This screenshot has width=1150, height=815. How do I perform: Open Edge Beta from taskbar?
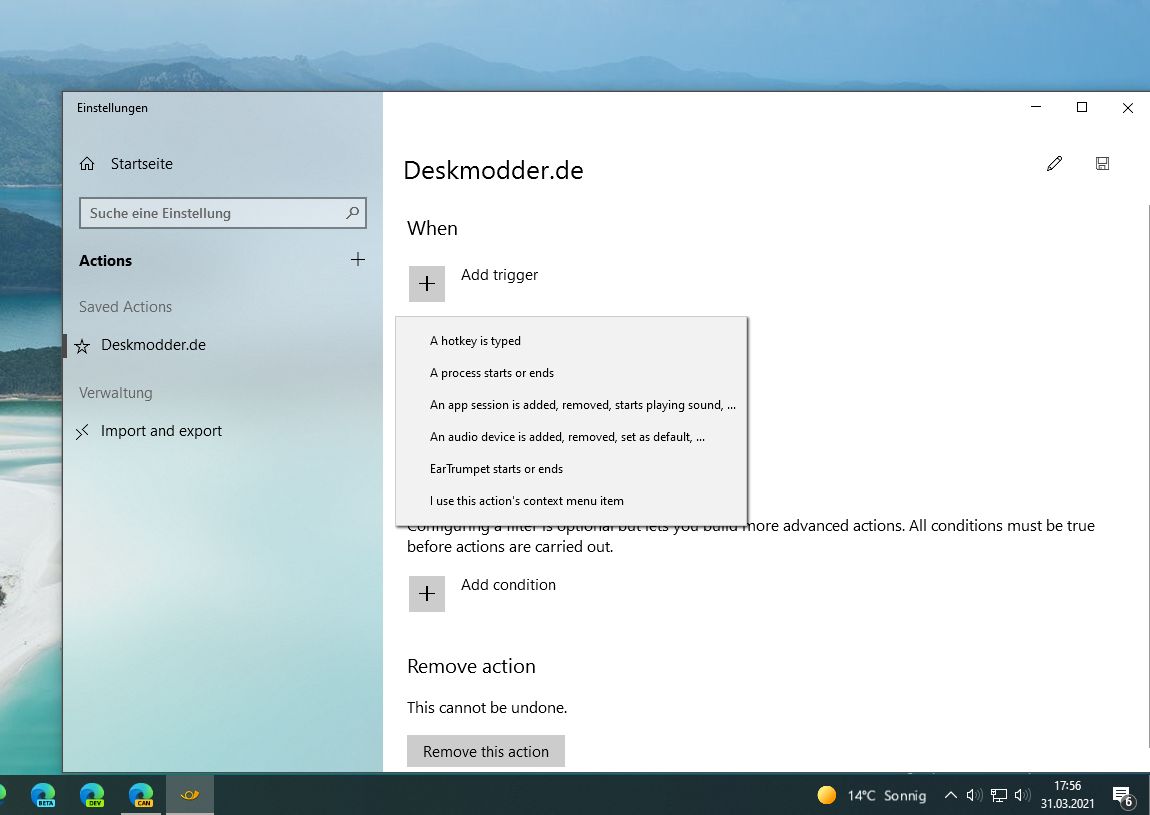click(x=43, y=794)
